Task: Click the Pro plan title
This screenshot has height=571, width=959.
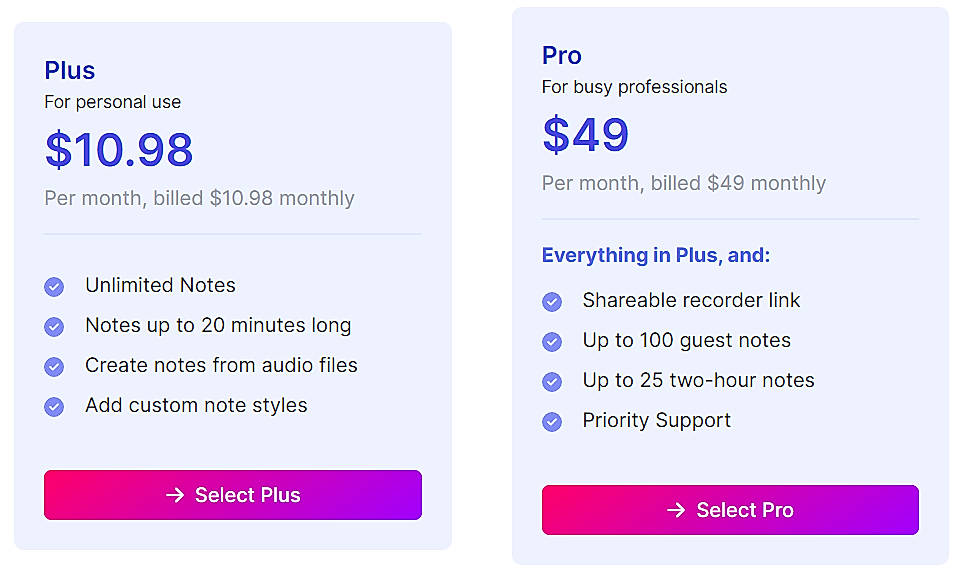Action: 562,55
